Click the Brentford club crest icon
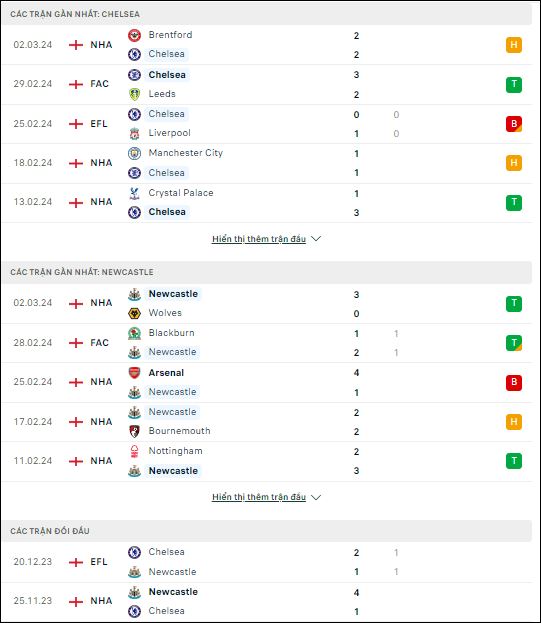The image size is (541, 623). [x=134, y=35]
